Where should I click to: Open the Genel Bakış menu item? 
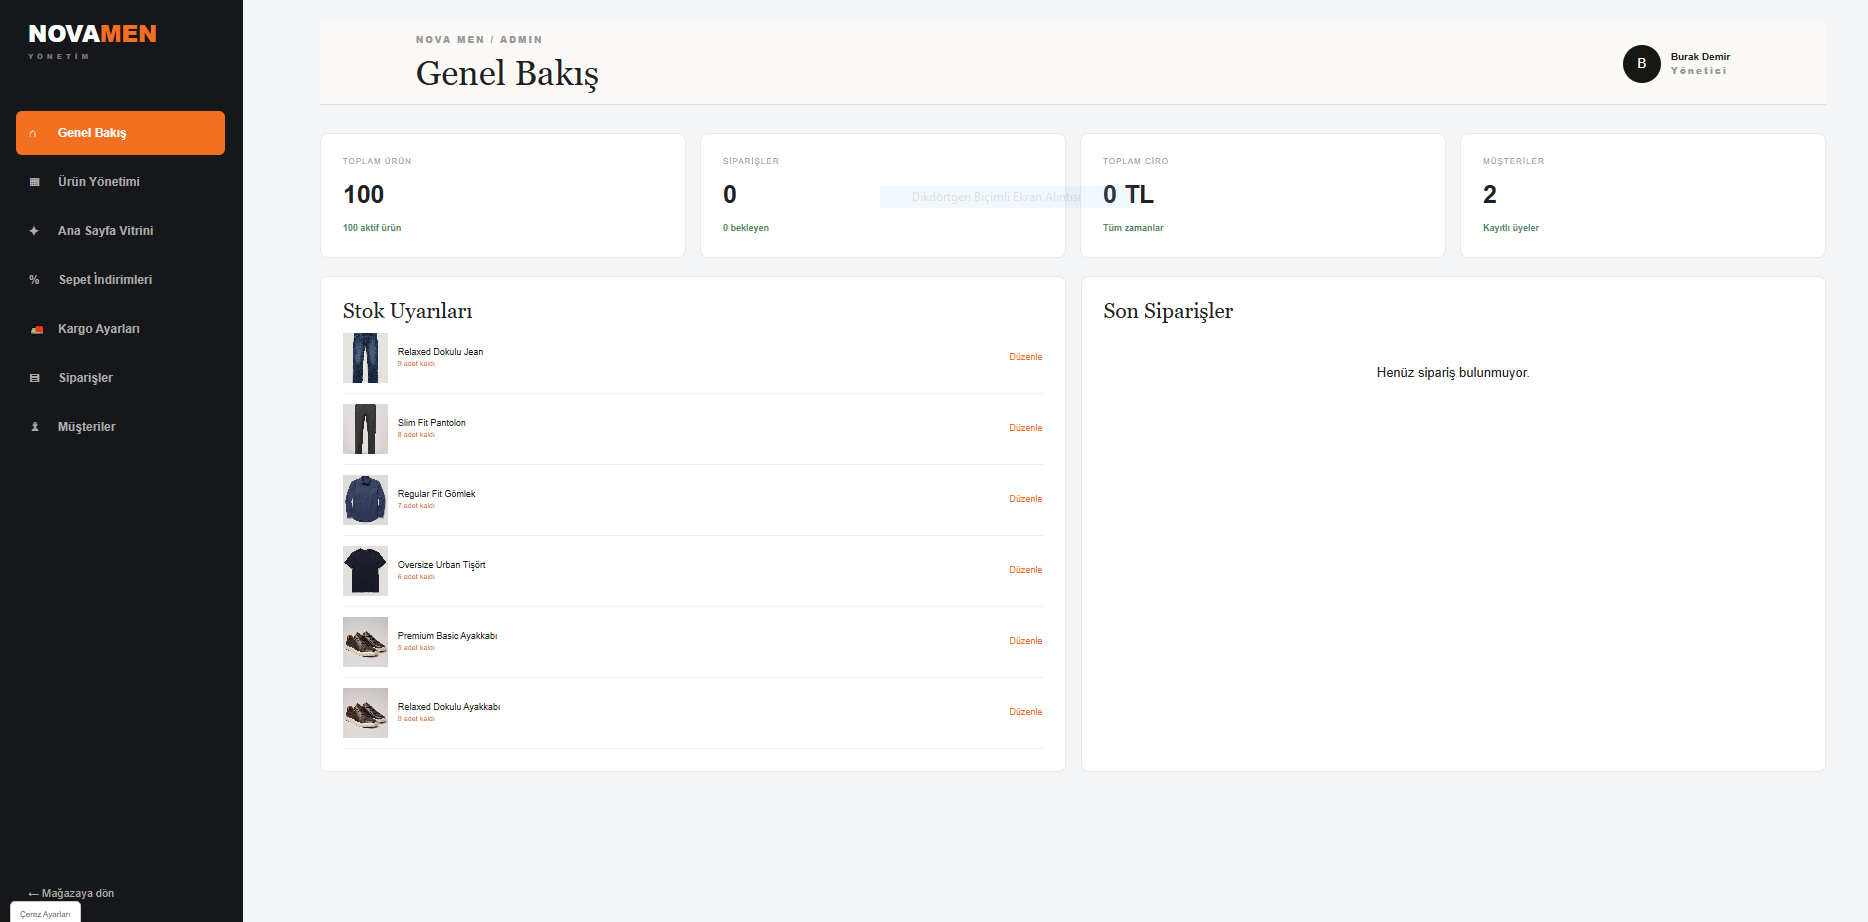coord(120,133)
